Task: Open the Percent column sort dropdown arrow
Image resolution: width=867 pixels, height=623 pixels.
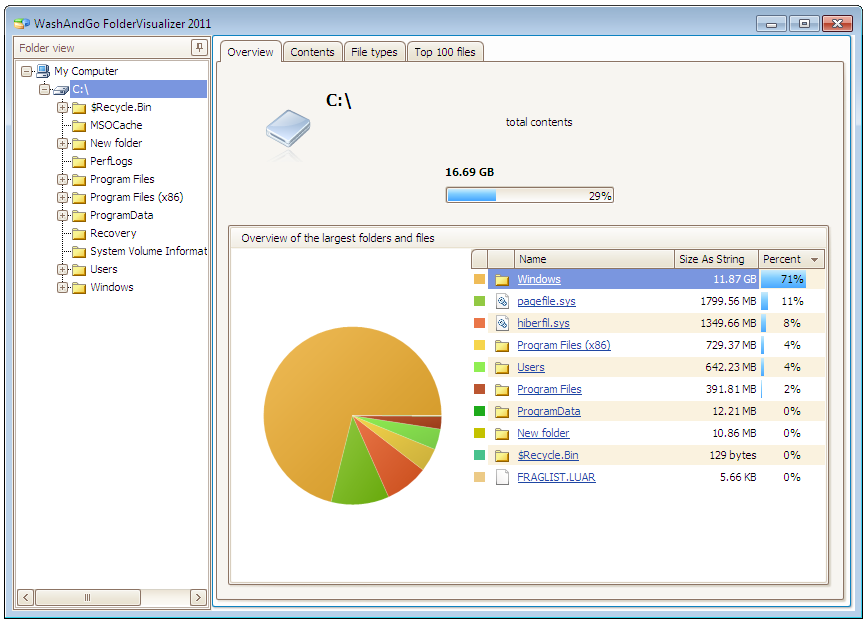Action: (815, 260)
